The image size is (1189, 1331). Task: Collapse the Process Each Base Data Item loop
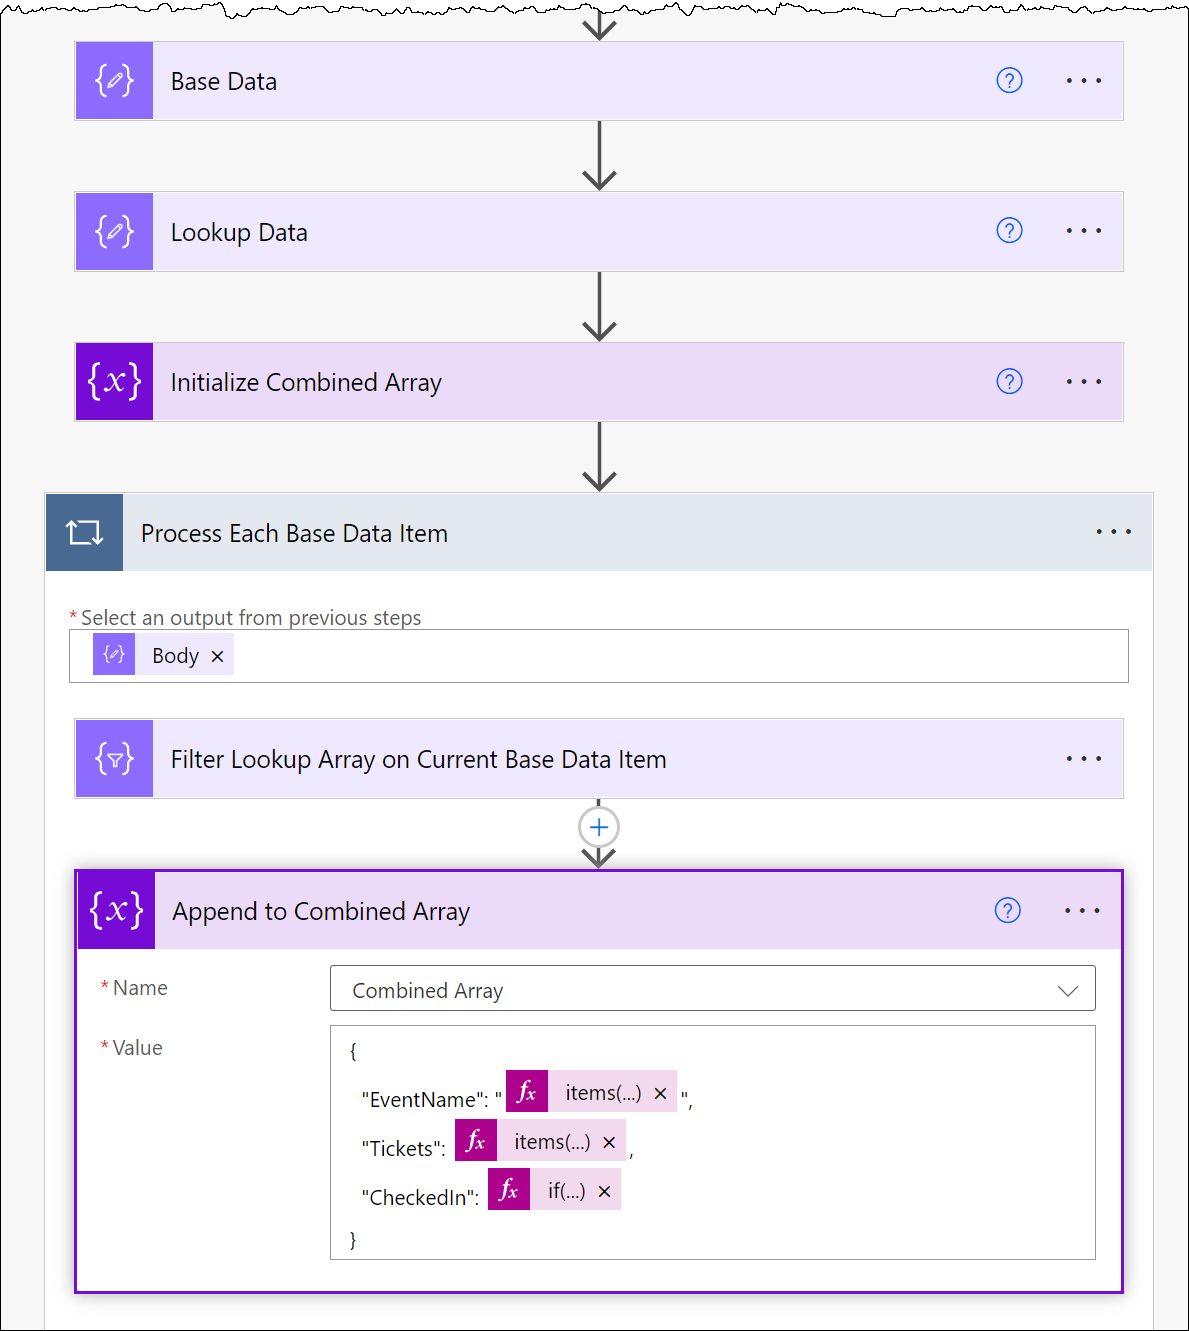(599, 532)
